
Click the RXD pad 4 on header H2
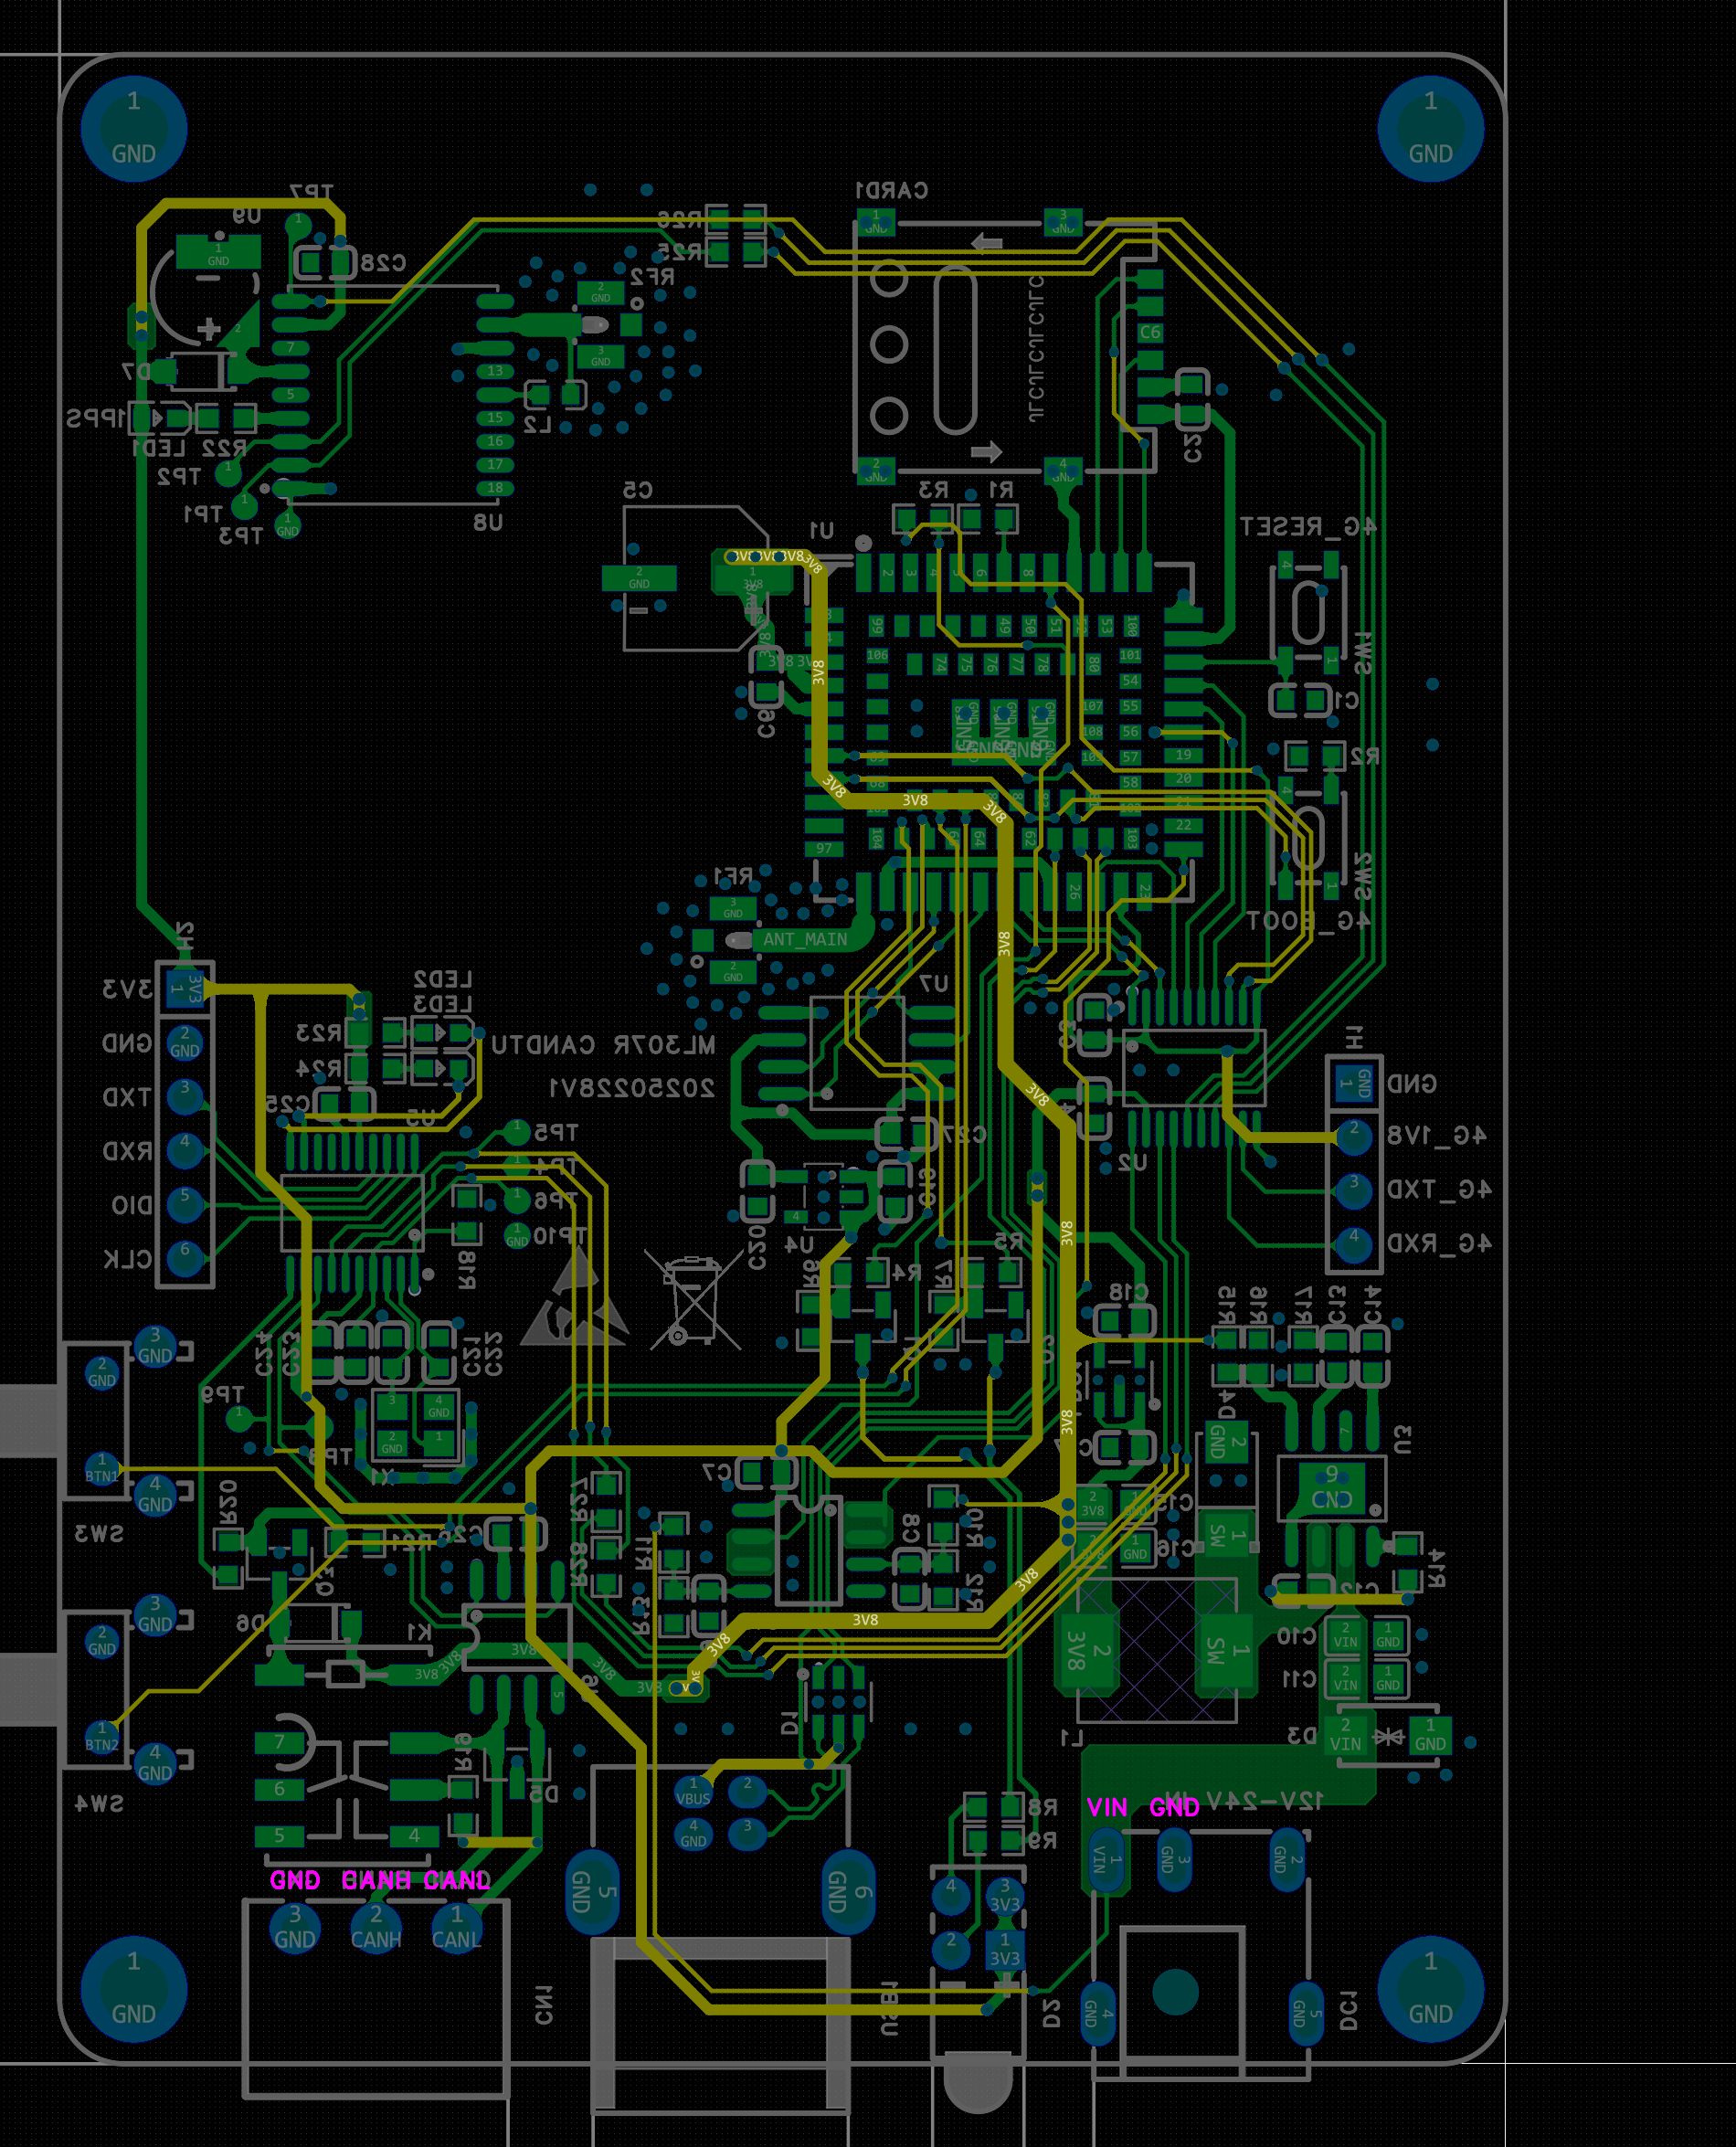[x=184, y=1149]
